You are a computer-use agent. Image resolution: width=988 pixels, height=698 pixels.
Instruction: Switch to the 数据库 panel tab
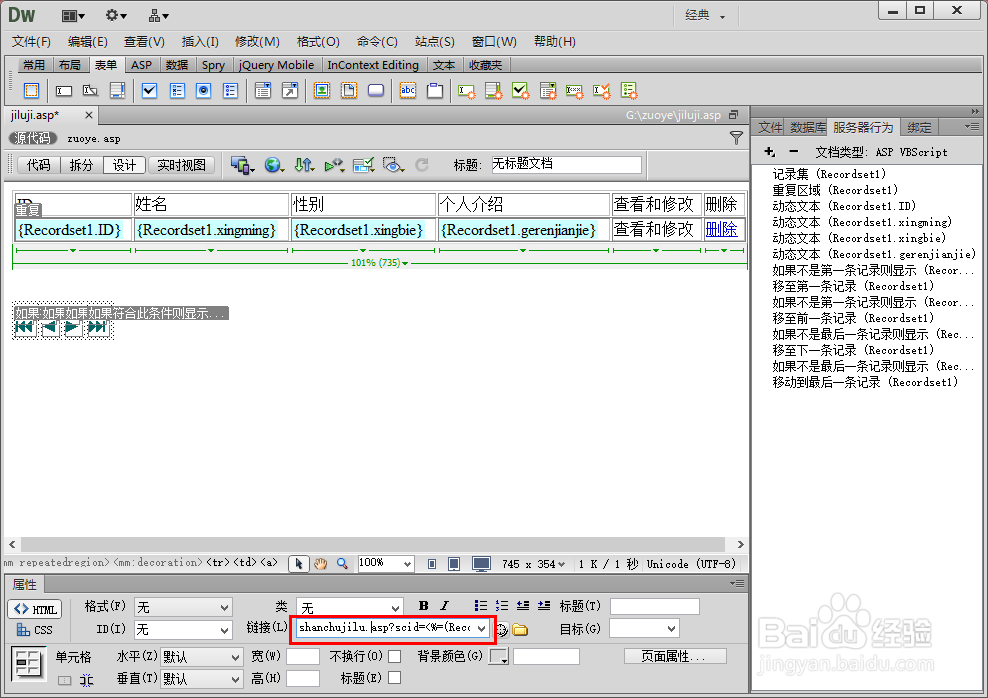pyautogui.click(x=808, y=128)
